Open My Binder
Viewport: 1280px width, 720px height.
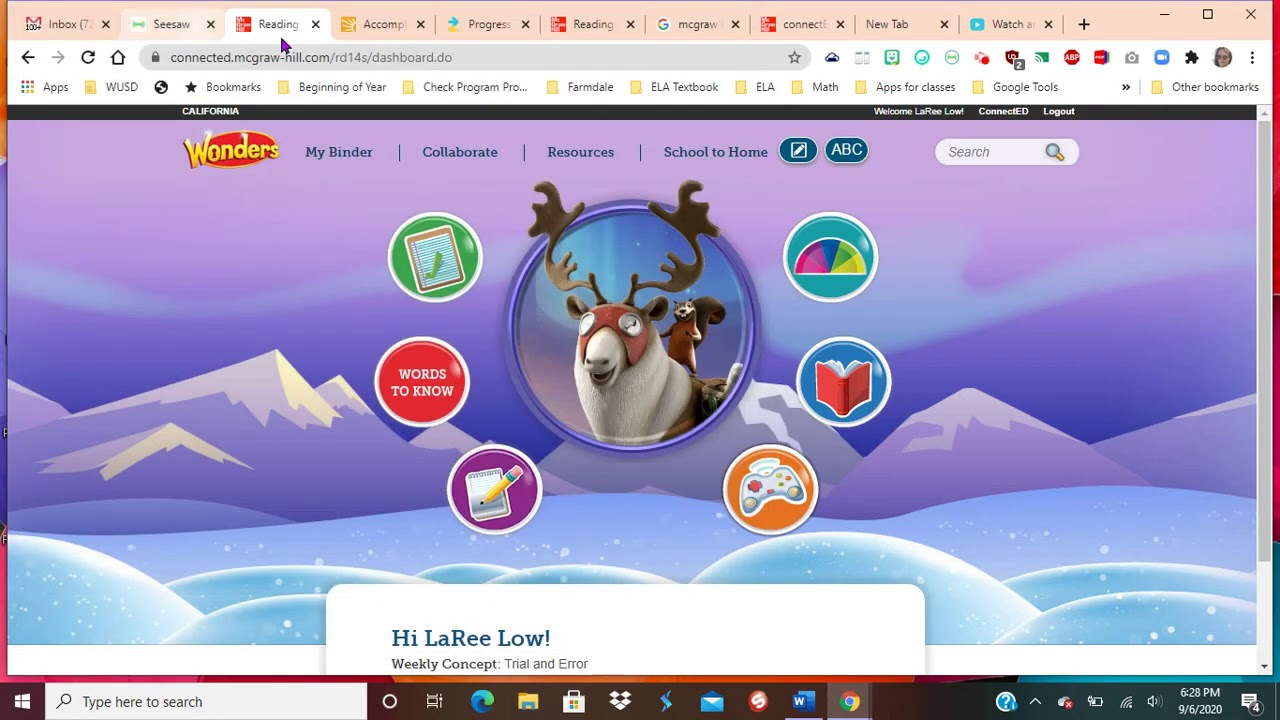tap(339, 152)
